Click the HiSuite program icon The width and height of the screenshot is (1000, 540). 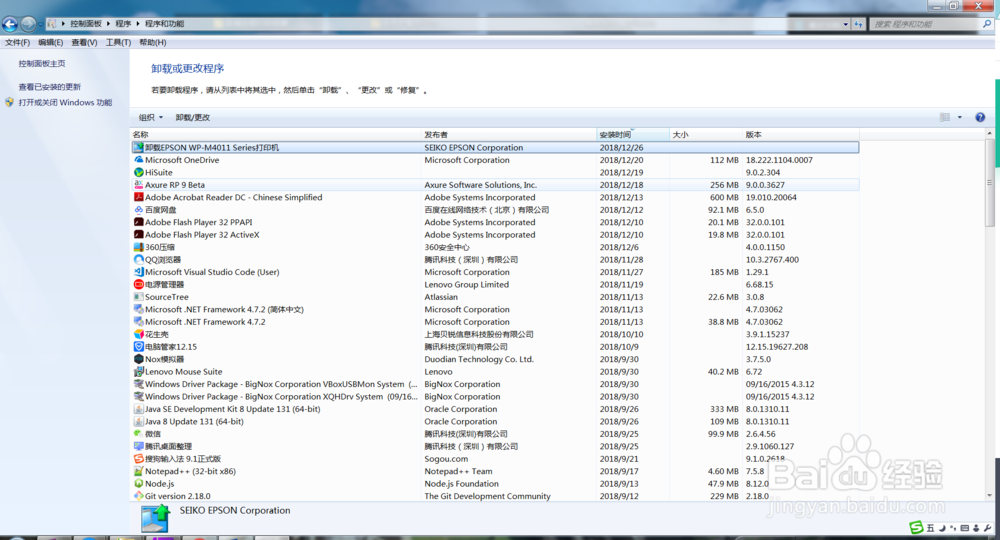[138, 172]
